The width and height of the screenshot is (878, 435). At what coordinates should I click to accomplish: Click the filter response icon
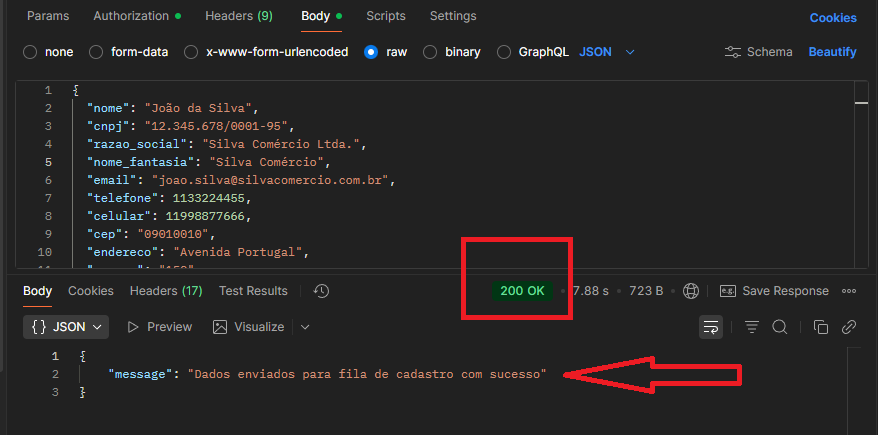(x=752, y=327)
